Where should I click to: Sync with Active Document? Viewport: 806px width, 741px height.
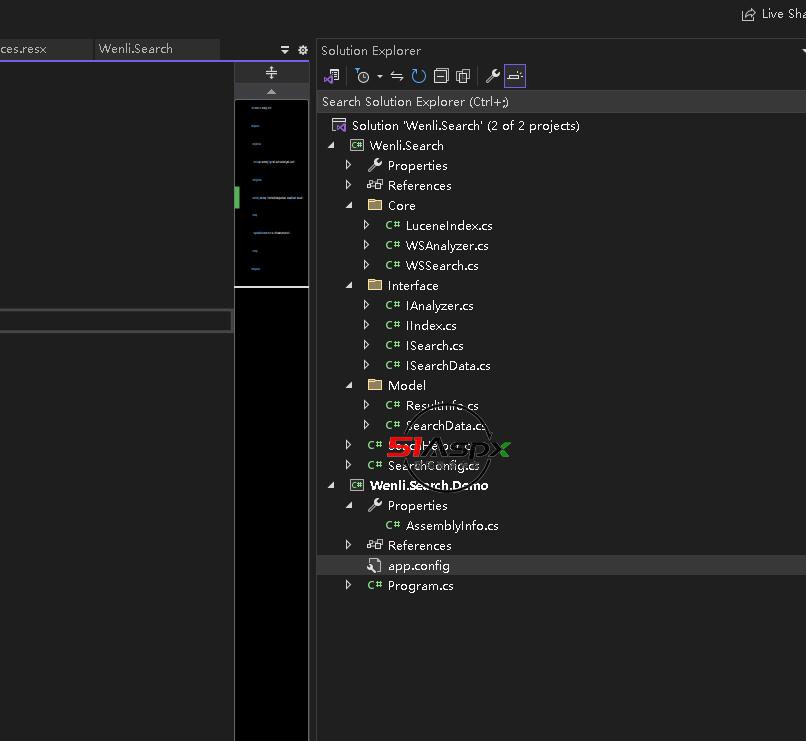click(396, 77)
